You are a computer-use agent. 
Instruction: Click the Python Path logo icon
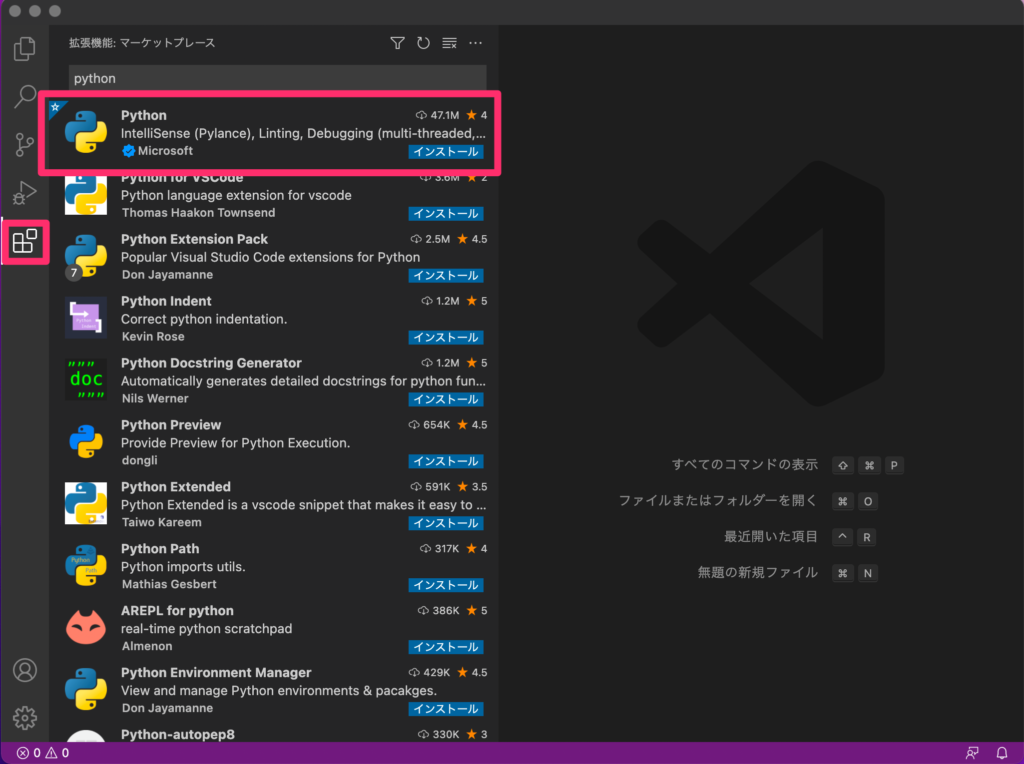(86, 565)
